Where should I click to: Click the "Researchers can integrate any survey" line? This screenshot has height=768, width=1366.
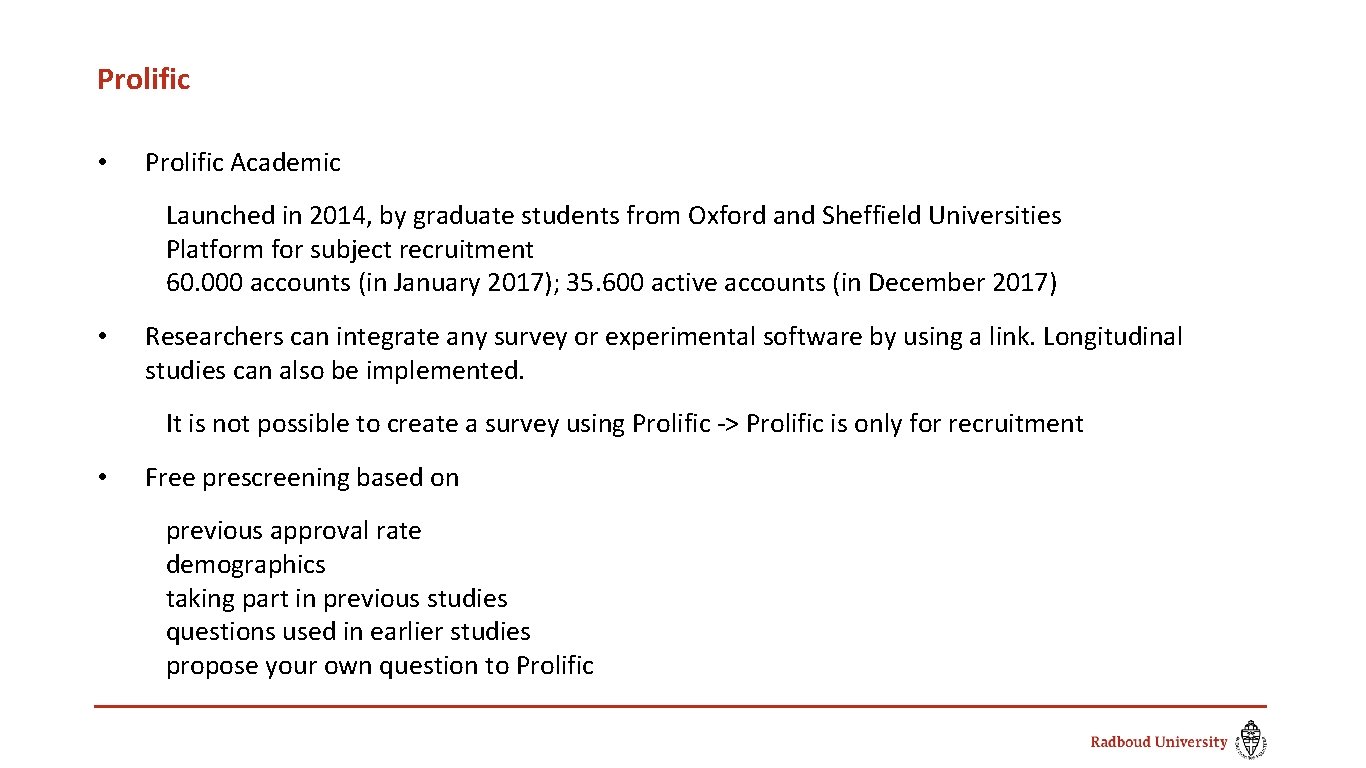pyautogui.click(x=663, y=337)
